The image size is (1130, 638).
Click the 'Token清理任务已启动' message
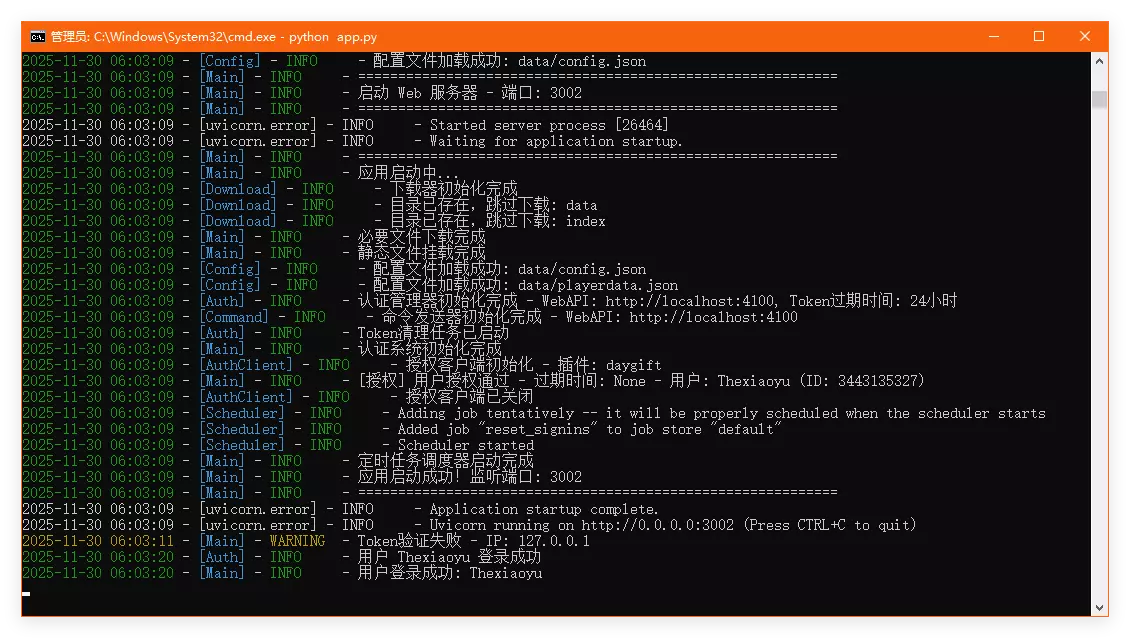pos(433,333)
